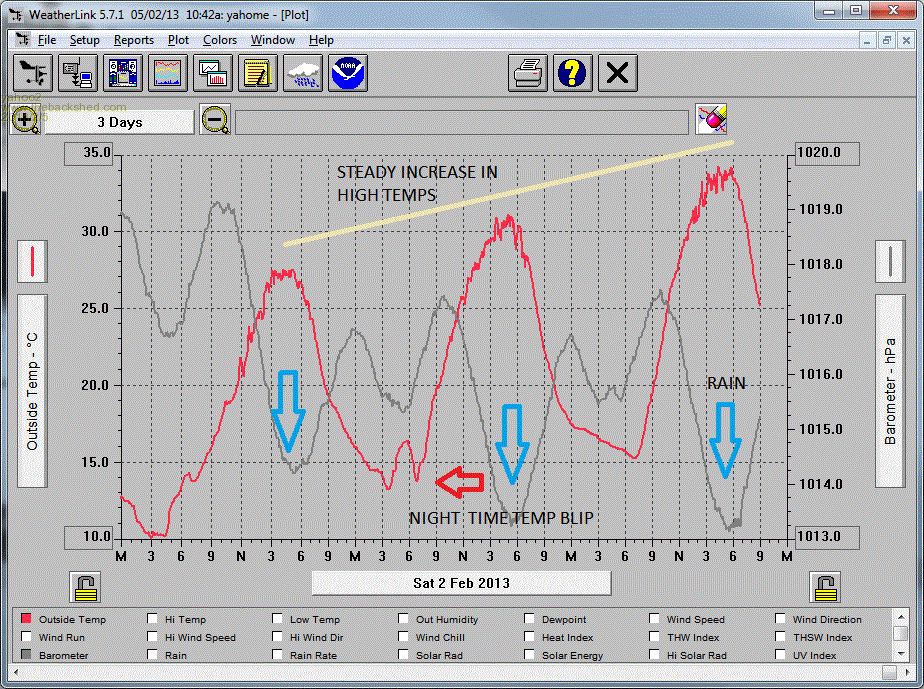Open the Sat 2 Feb 2013 date selector

(x=461, y=583)
